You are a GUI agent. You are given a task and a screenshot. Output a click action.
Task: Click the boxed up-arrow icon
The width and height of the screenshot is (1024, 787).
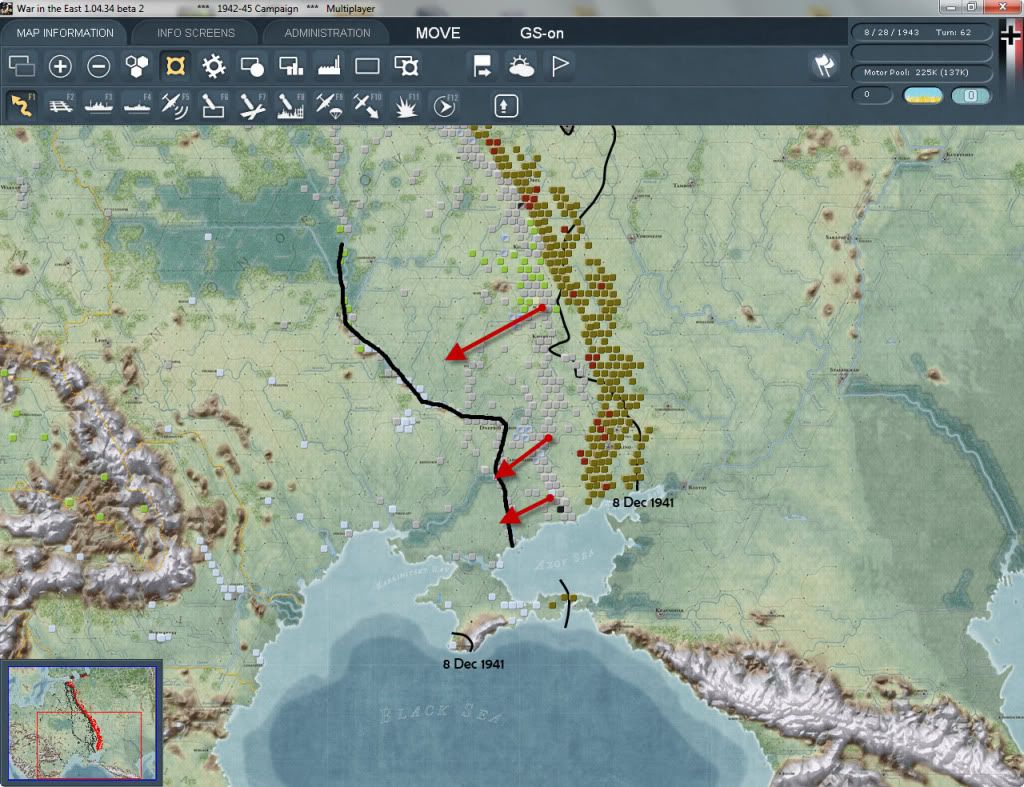506,106
